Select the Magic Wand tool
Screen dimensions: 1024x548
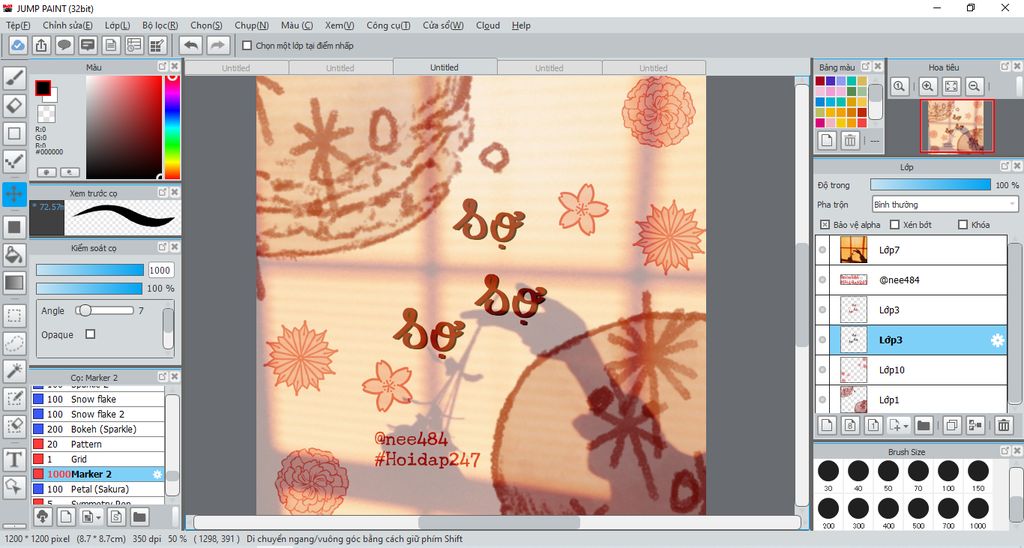coord(14,370)
